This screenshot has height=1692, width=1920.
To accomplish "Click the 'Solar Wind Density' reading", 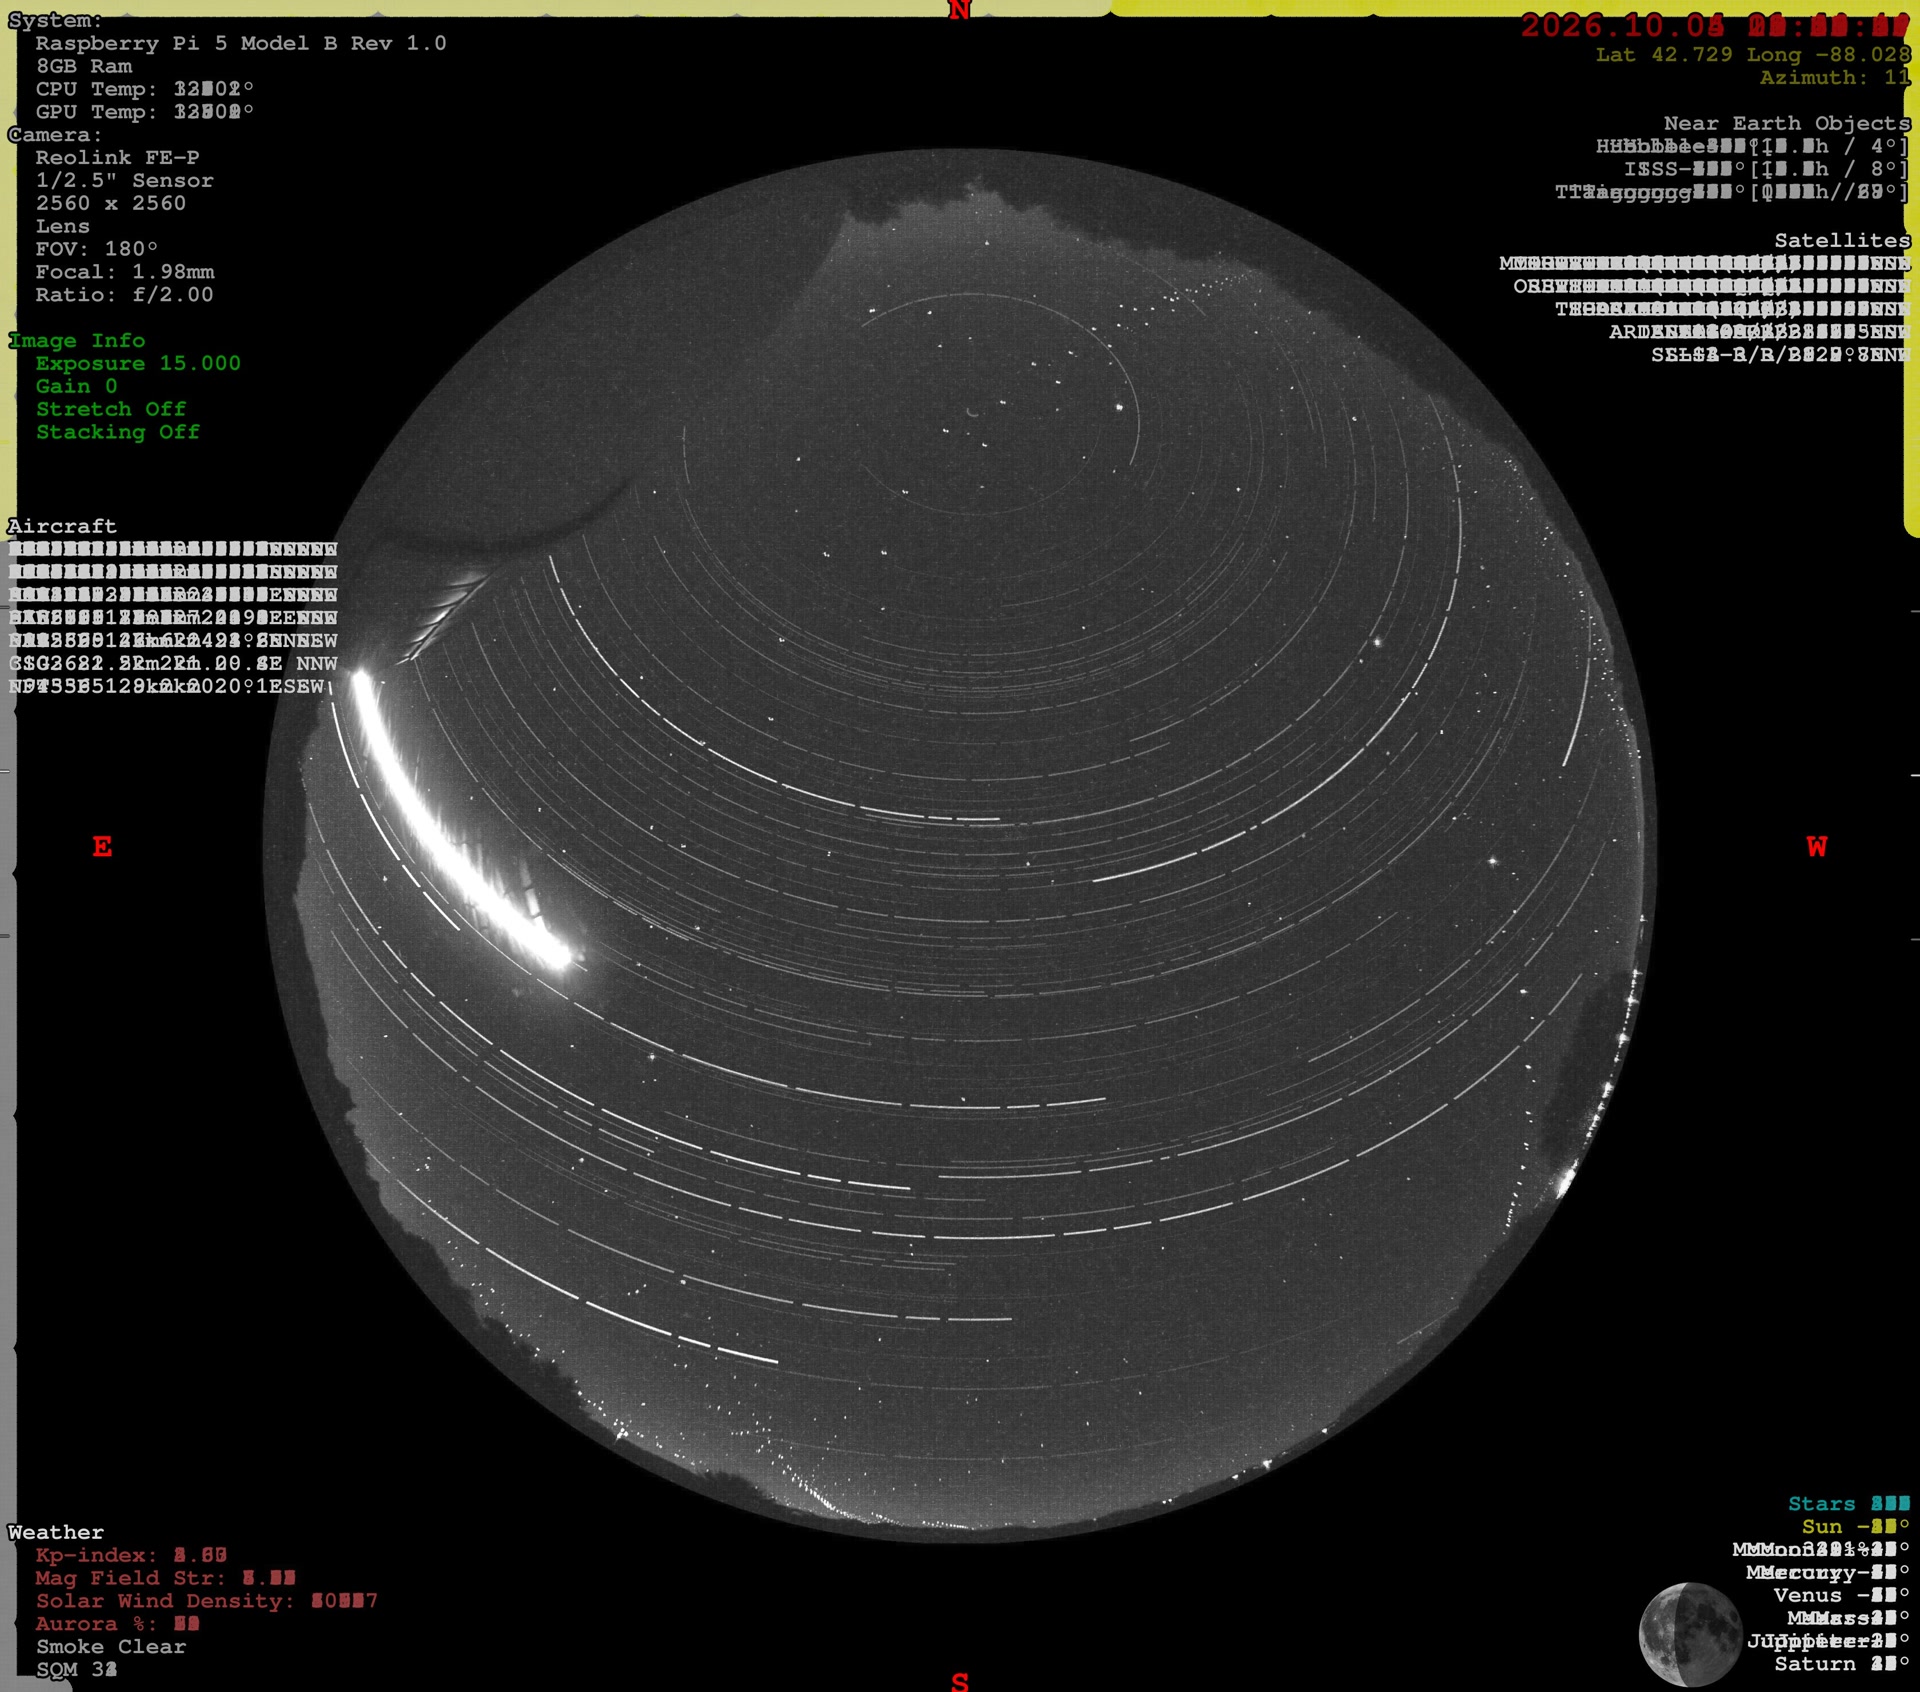I will tap(207, 1601).
